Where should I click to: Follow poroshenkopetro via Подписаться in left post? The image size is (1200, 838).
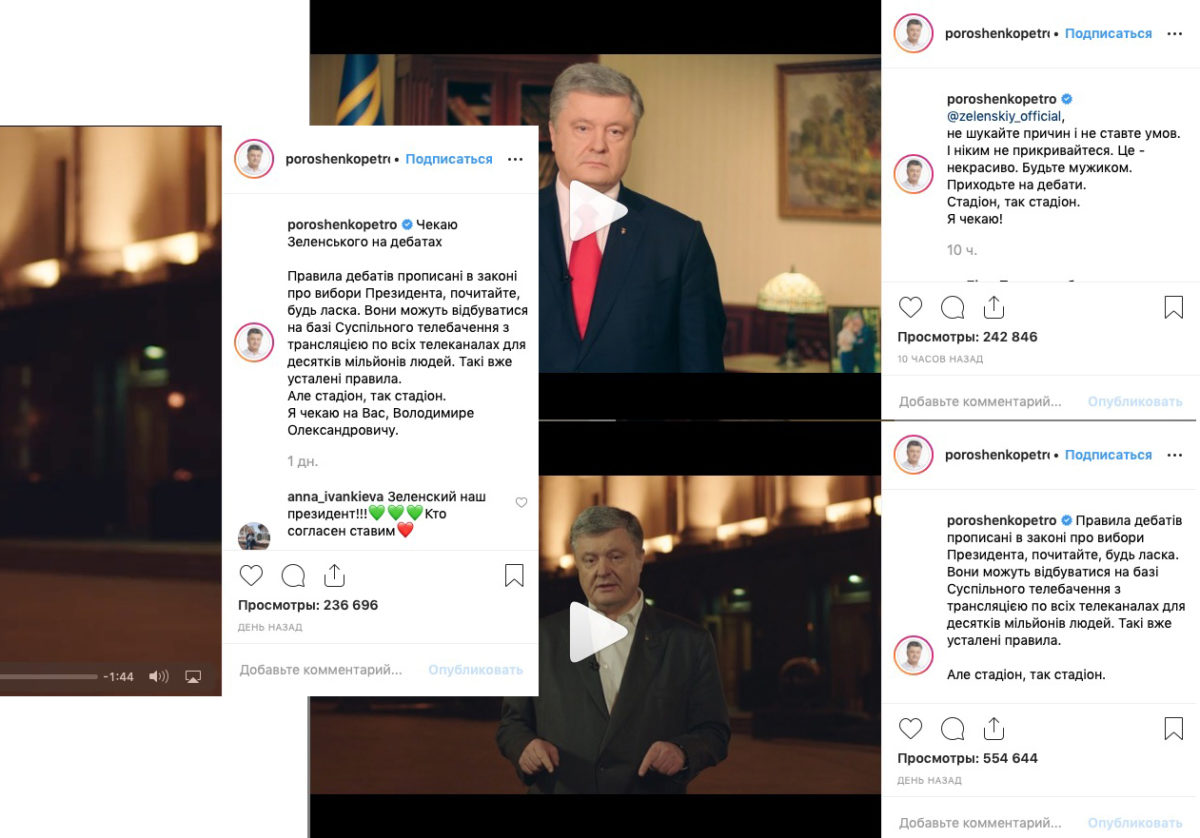tap(449, 159)
